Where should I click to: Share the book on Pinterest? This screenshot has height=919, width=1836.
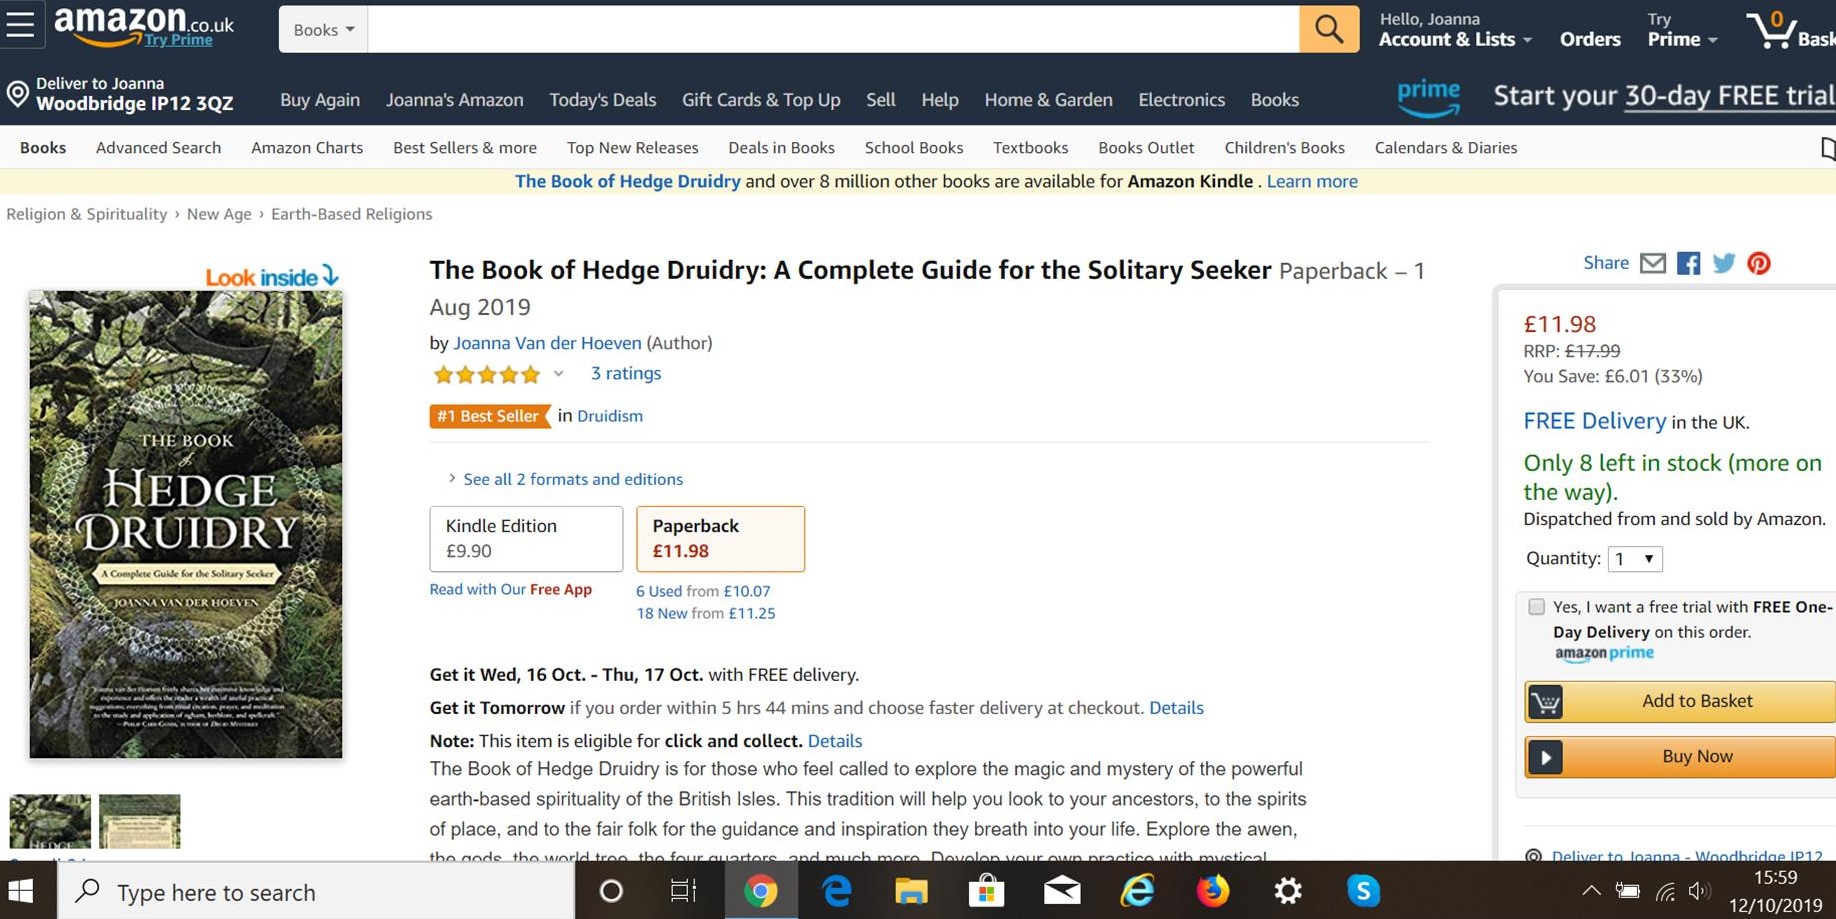[x=1758, y=263]
